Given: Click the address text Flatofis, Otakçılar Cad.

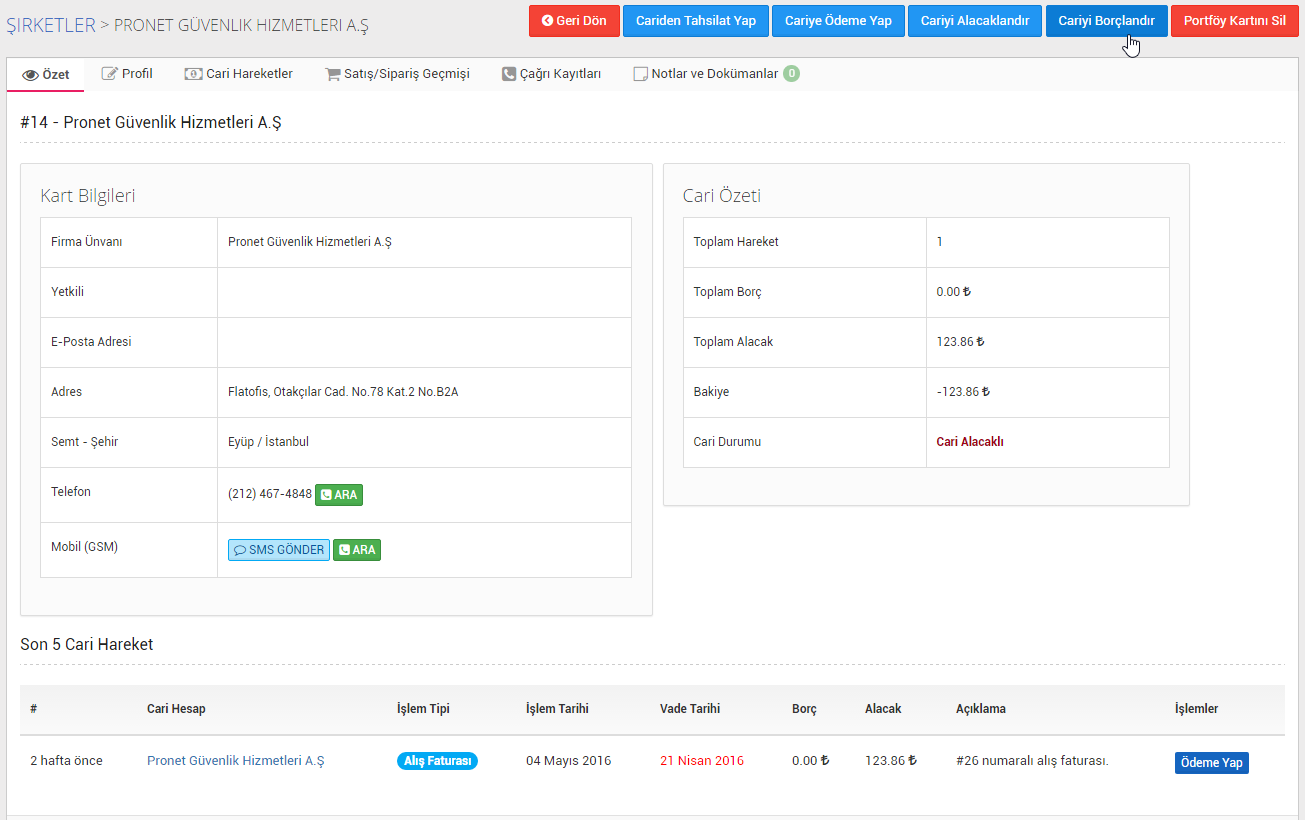Looking at the screenshot, I should (343, 392).
